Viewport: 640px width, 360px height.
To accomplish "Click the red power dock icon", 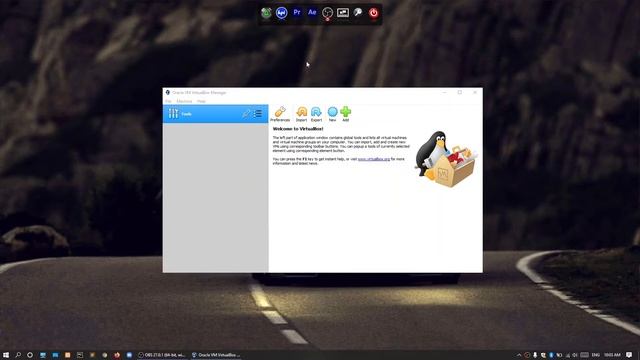I will point(373,13).
